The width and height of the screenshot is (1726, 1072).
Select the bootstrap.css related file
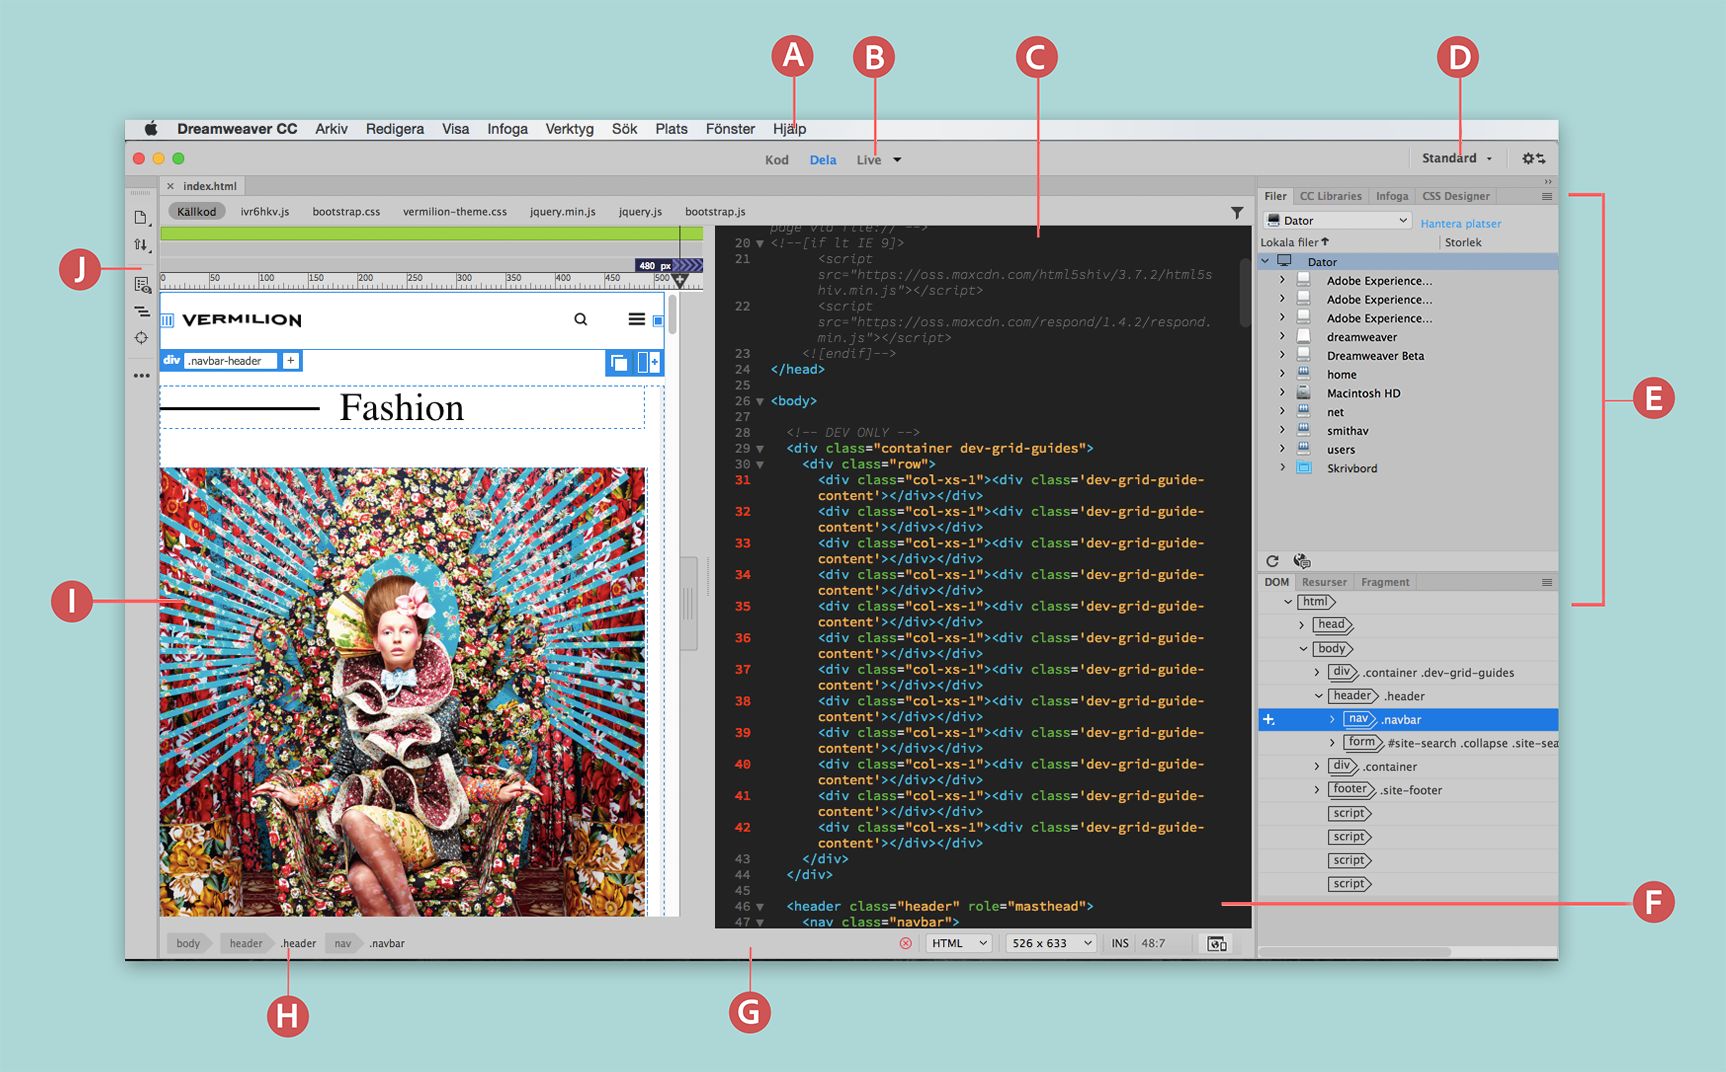(x=346, y=211)
